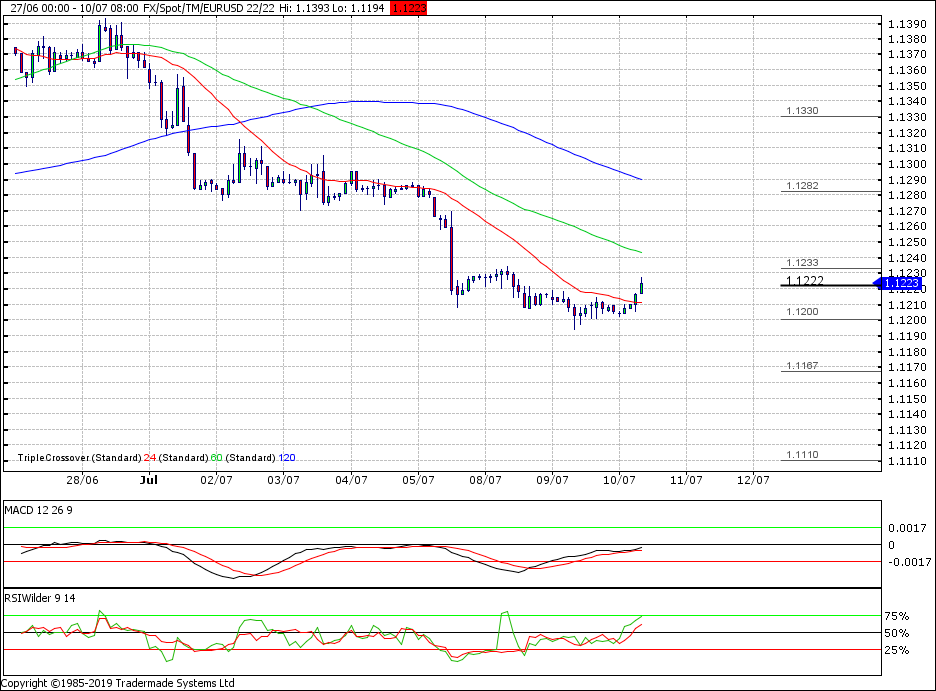Click the MACD 12 26 9 panel title
The width and height of the screenshot is (936, 691).
40,510
